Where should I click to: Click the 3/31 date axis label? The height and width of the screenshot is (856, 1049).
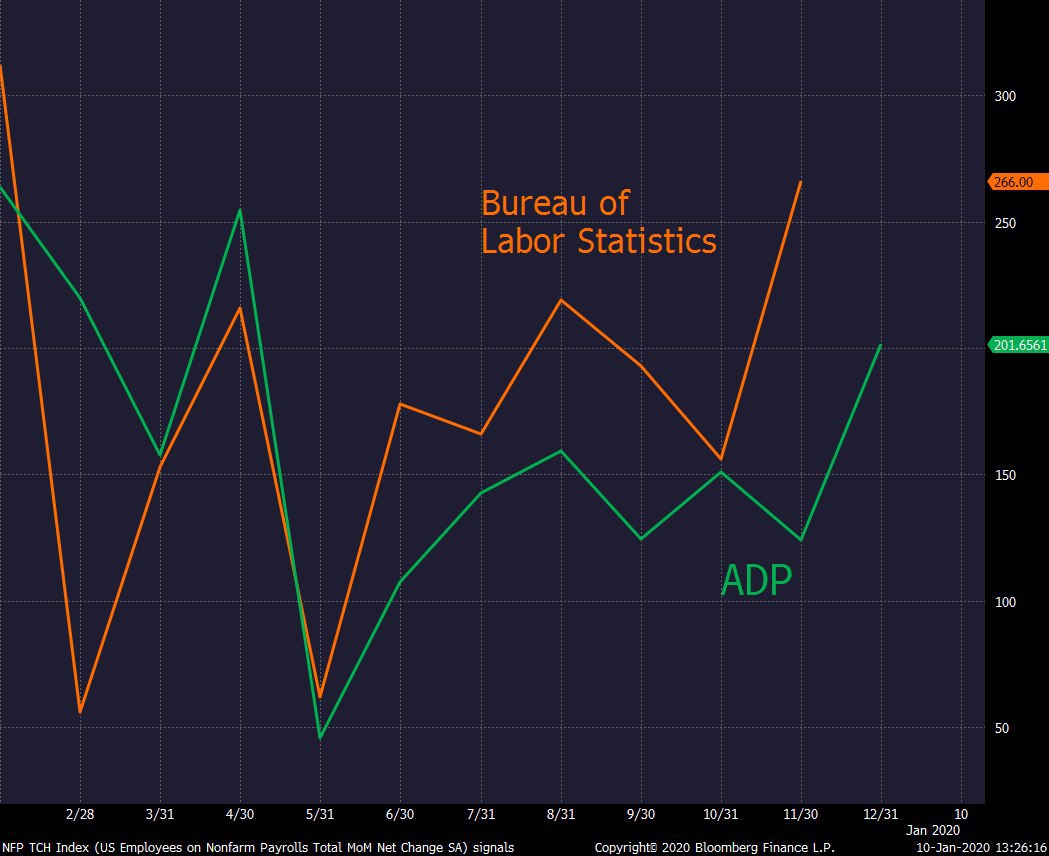(160, 814)
